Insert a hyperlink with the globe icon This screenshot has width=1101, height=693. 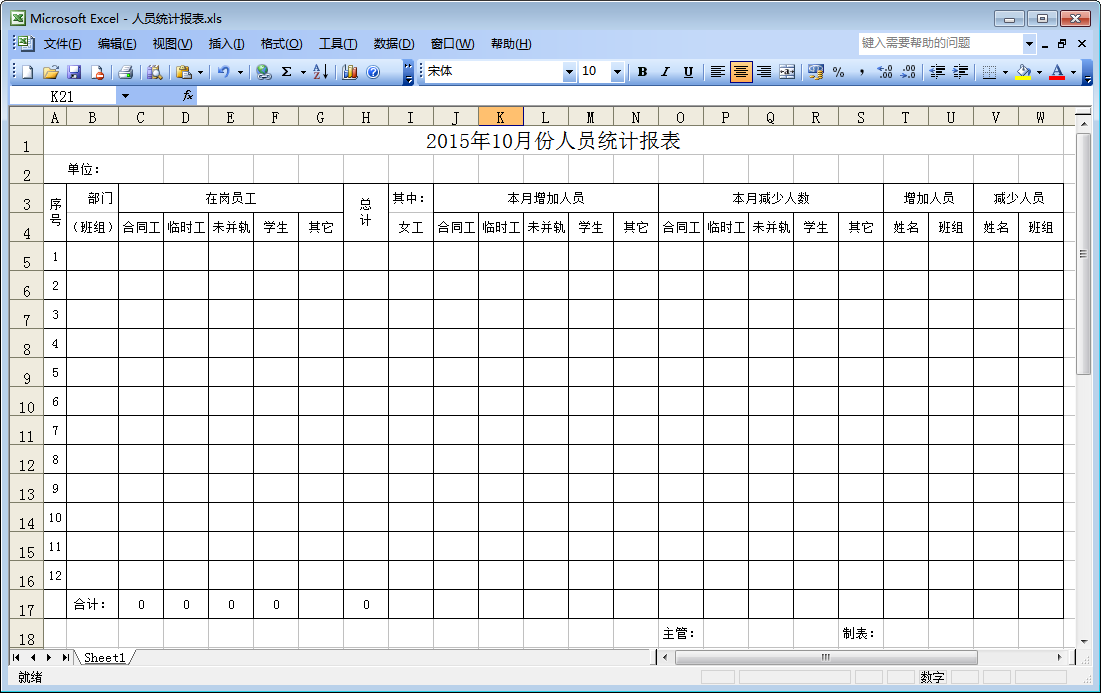pyautogui.click(x=264, y=72)
